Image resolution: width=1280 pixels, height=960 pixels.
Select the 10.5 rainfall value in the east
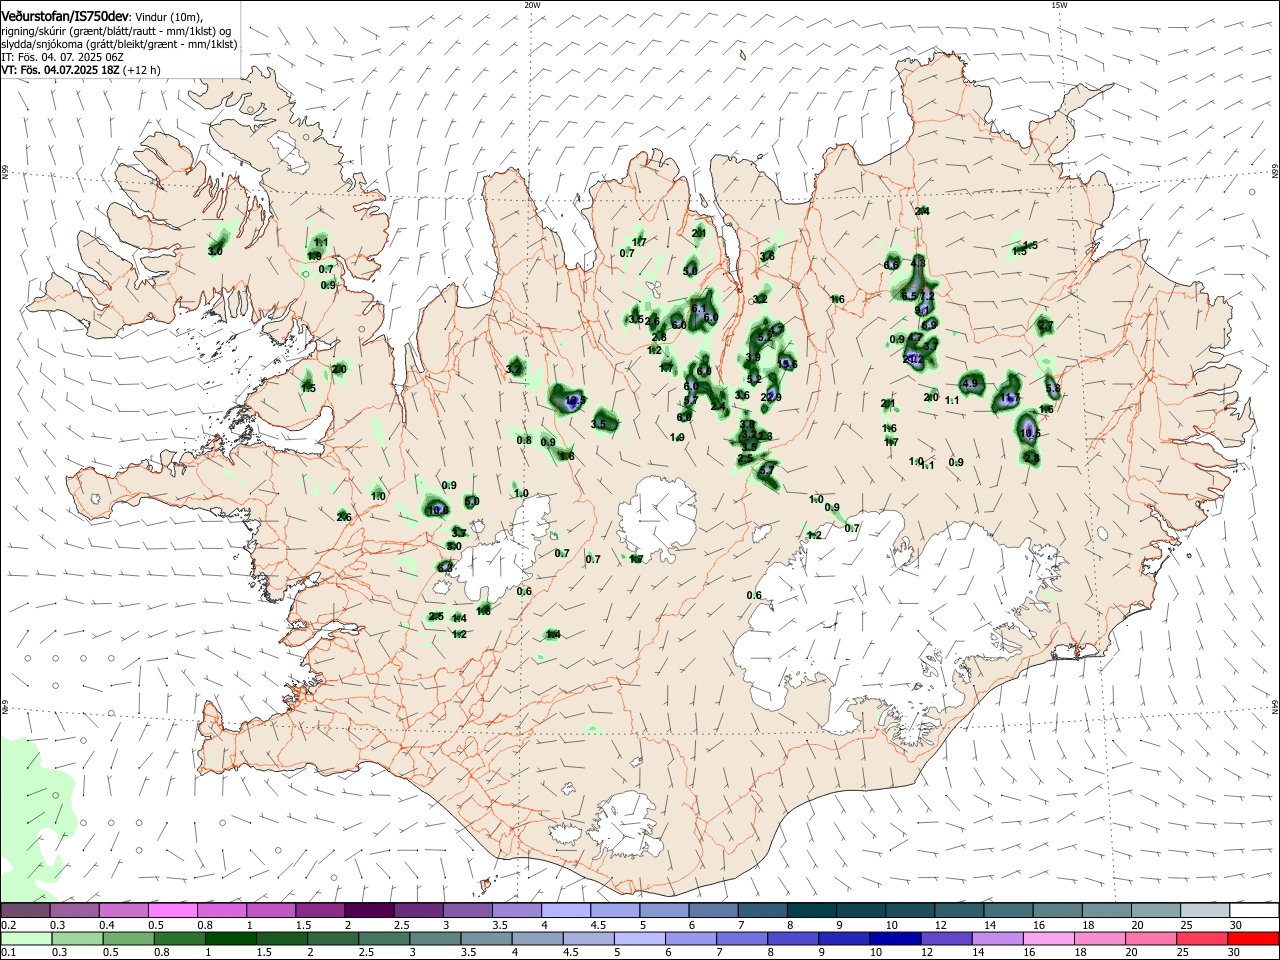click(x=1030, y=433)
